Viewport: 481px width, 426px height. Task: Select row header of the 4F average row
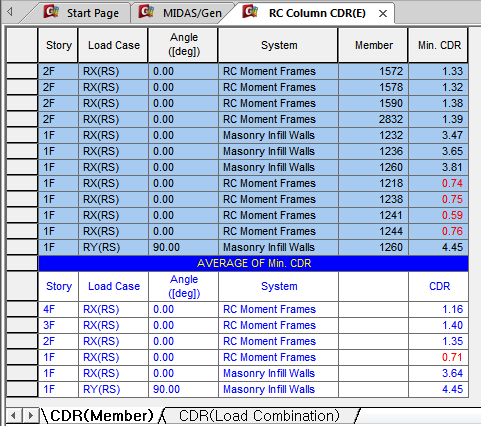point(22,309)
